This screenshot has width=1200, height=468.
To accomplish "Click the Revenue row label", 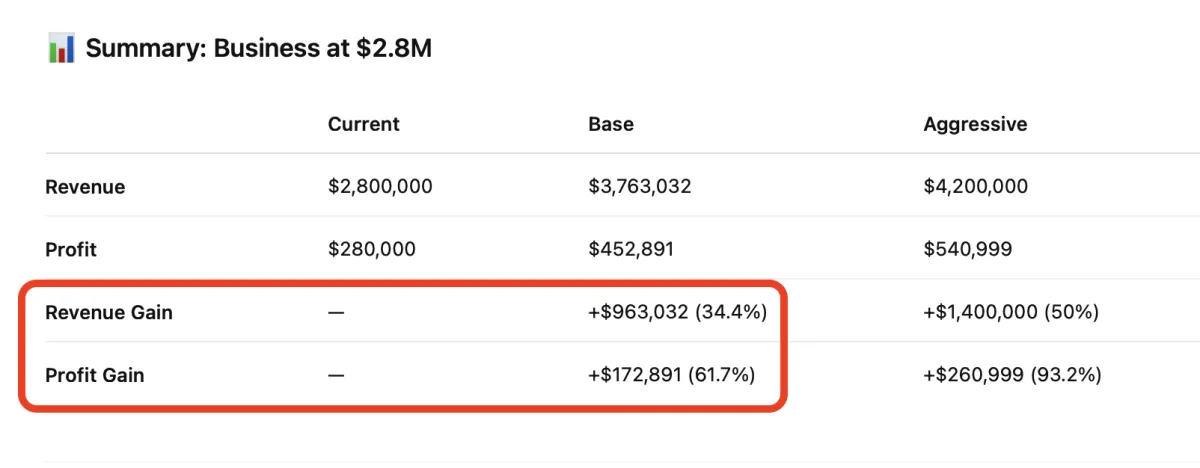I will pos(85,187).
